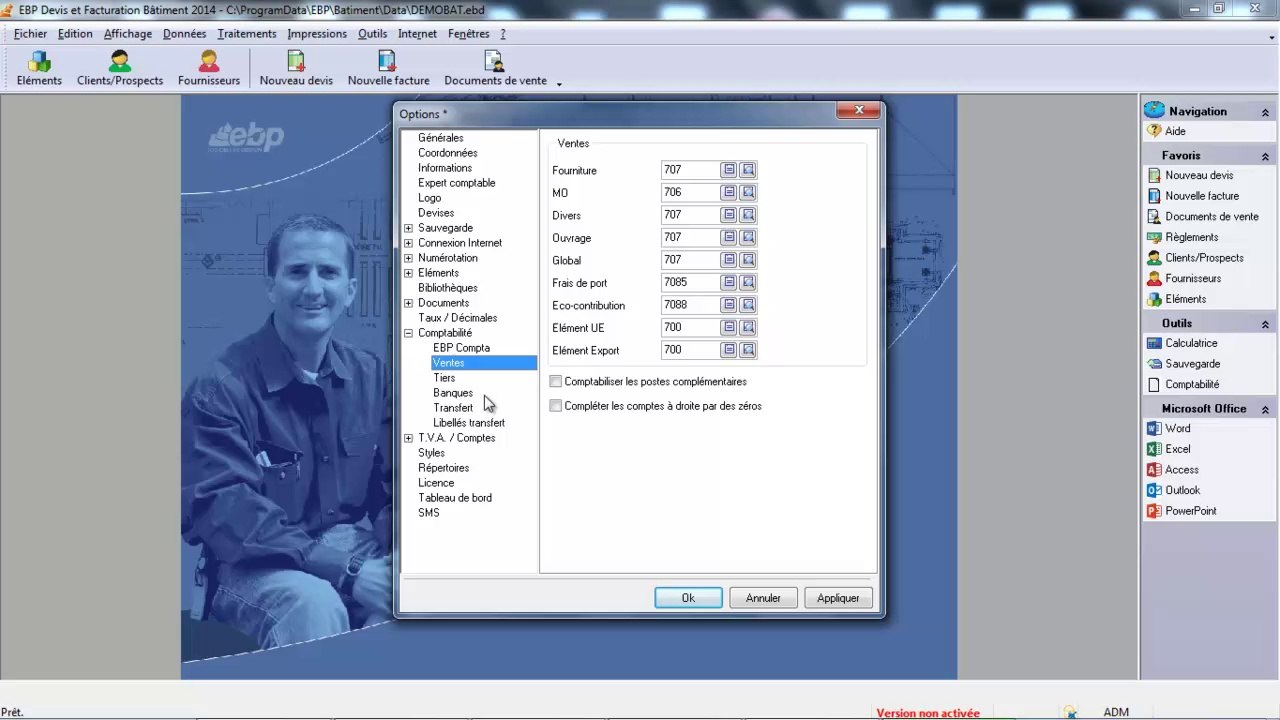Create a Nouveau devis from toolbar
Viewport: 1280px width, 720px height.
(296, 68)
